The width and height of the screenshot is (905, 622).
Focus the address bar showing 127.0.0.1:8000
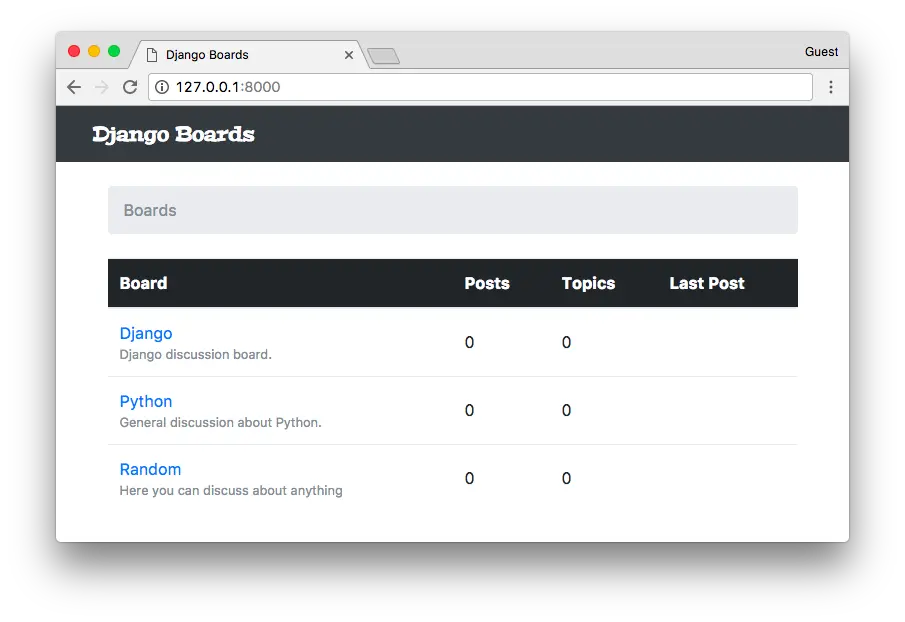tap(480, 87)
